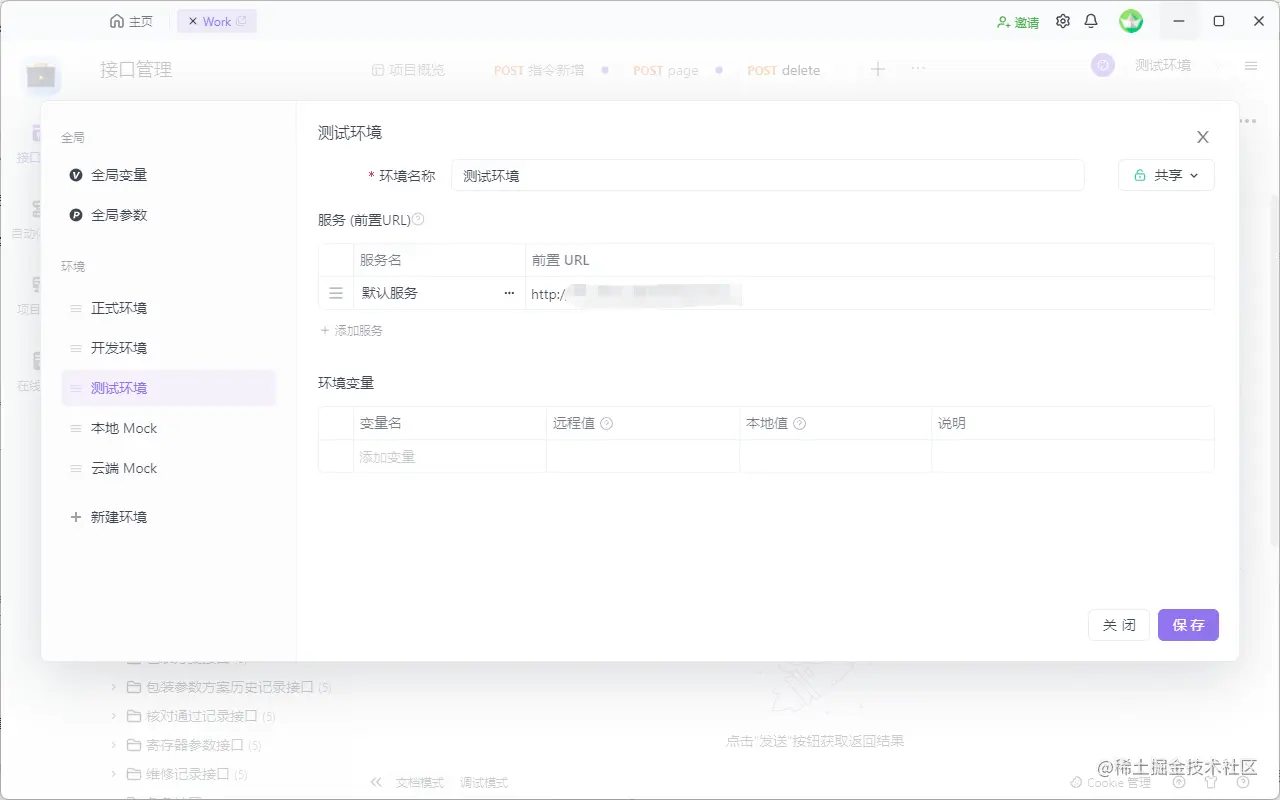
Task: Expand the 核对通过记录接口 folder
Action: click(x=114, y=716)
